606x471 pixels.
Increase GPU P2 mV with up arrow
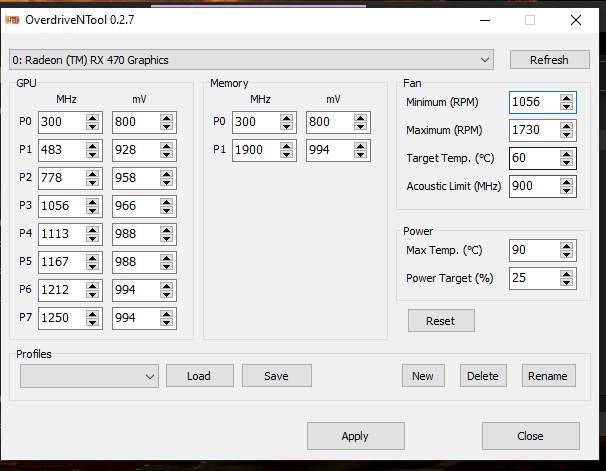coord(167,174)
